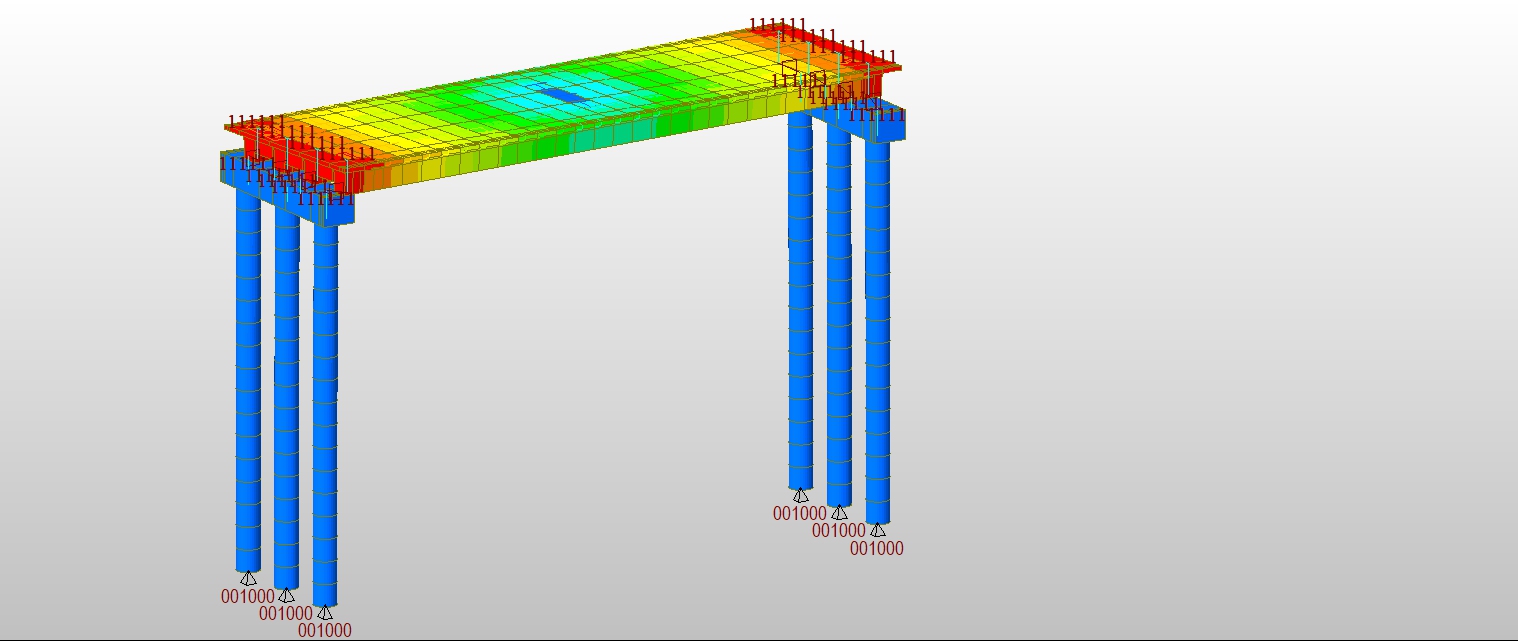Click the support symbol under the far-left pile
This screenshot has height=641, width=1518.
[x=248, y=578]
